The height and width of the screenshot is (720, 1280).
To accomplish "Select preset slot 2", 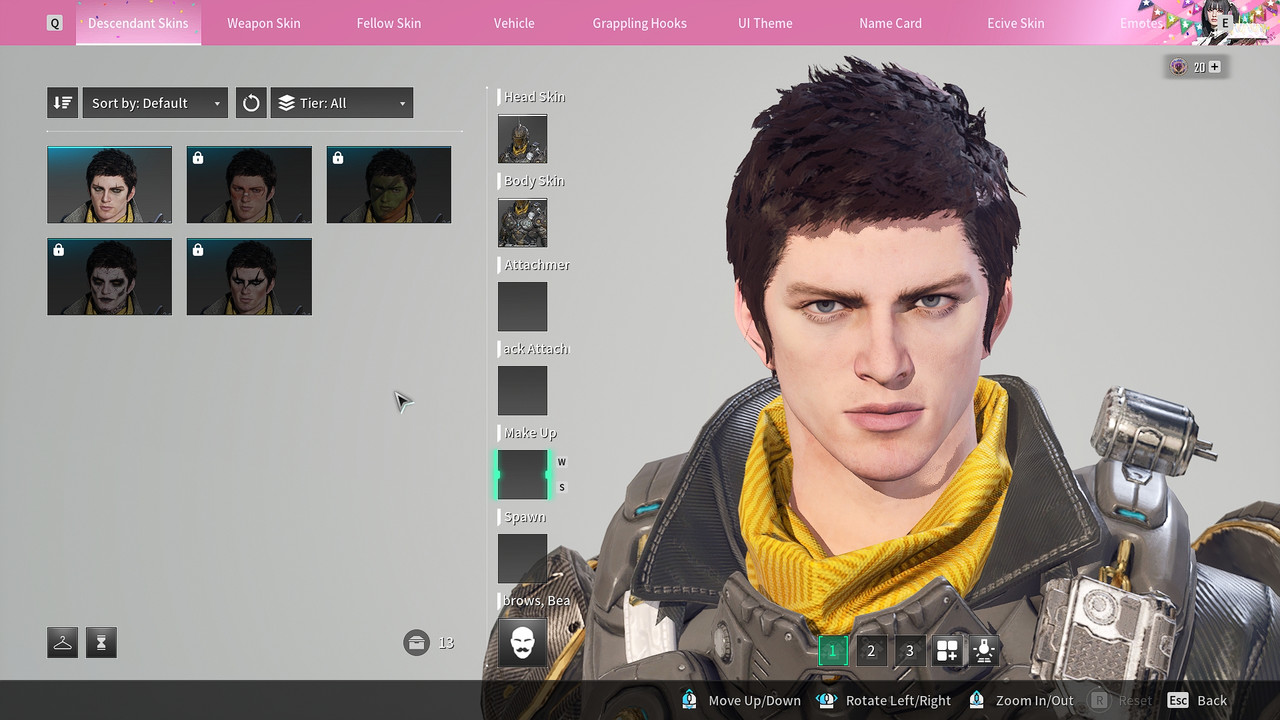I will [871, 651].
